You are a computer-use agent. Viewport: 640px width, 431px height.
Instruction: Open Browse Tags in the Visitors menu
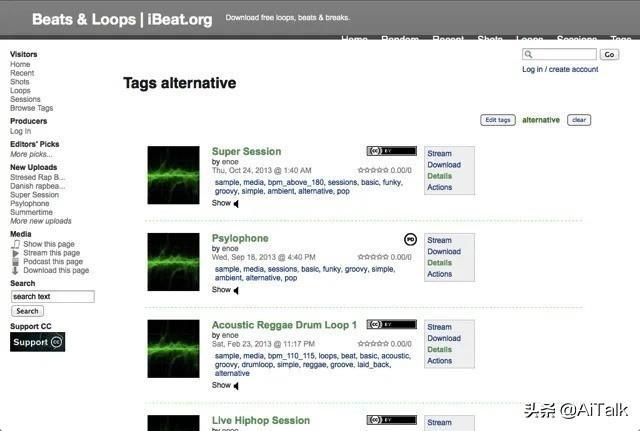click(x=31, y=108)
